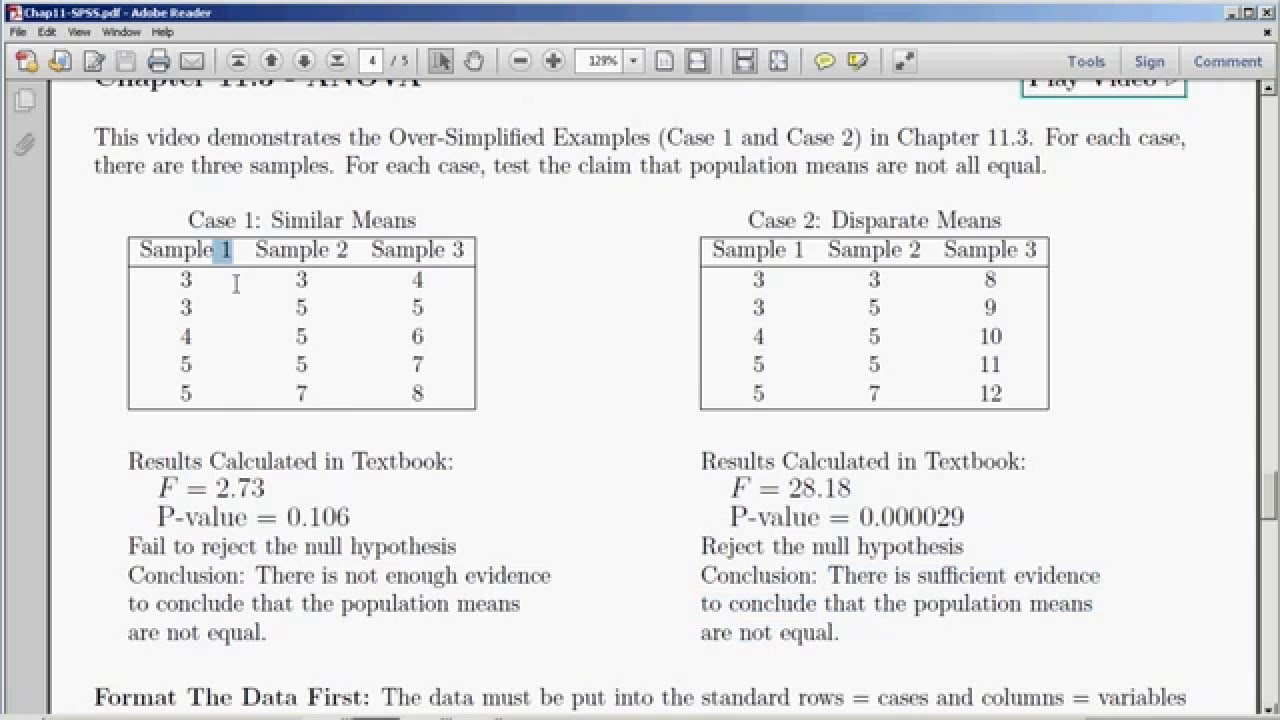The height and width of the screenshot is (720, 1280).
Task: Activate the Select tool cursor icon
Action: pyautogui.click(x=441, y=61)
